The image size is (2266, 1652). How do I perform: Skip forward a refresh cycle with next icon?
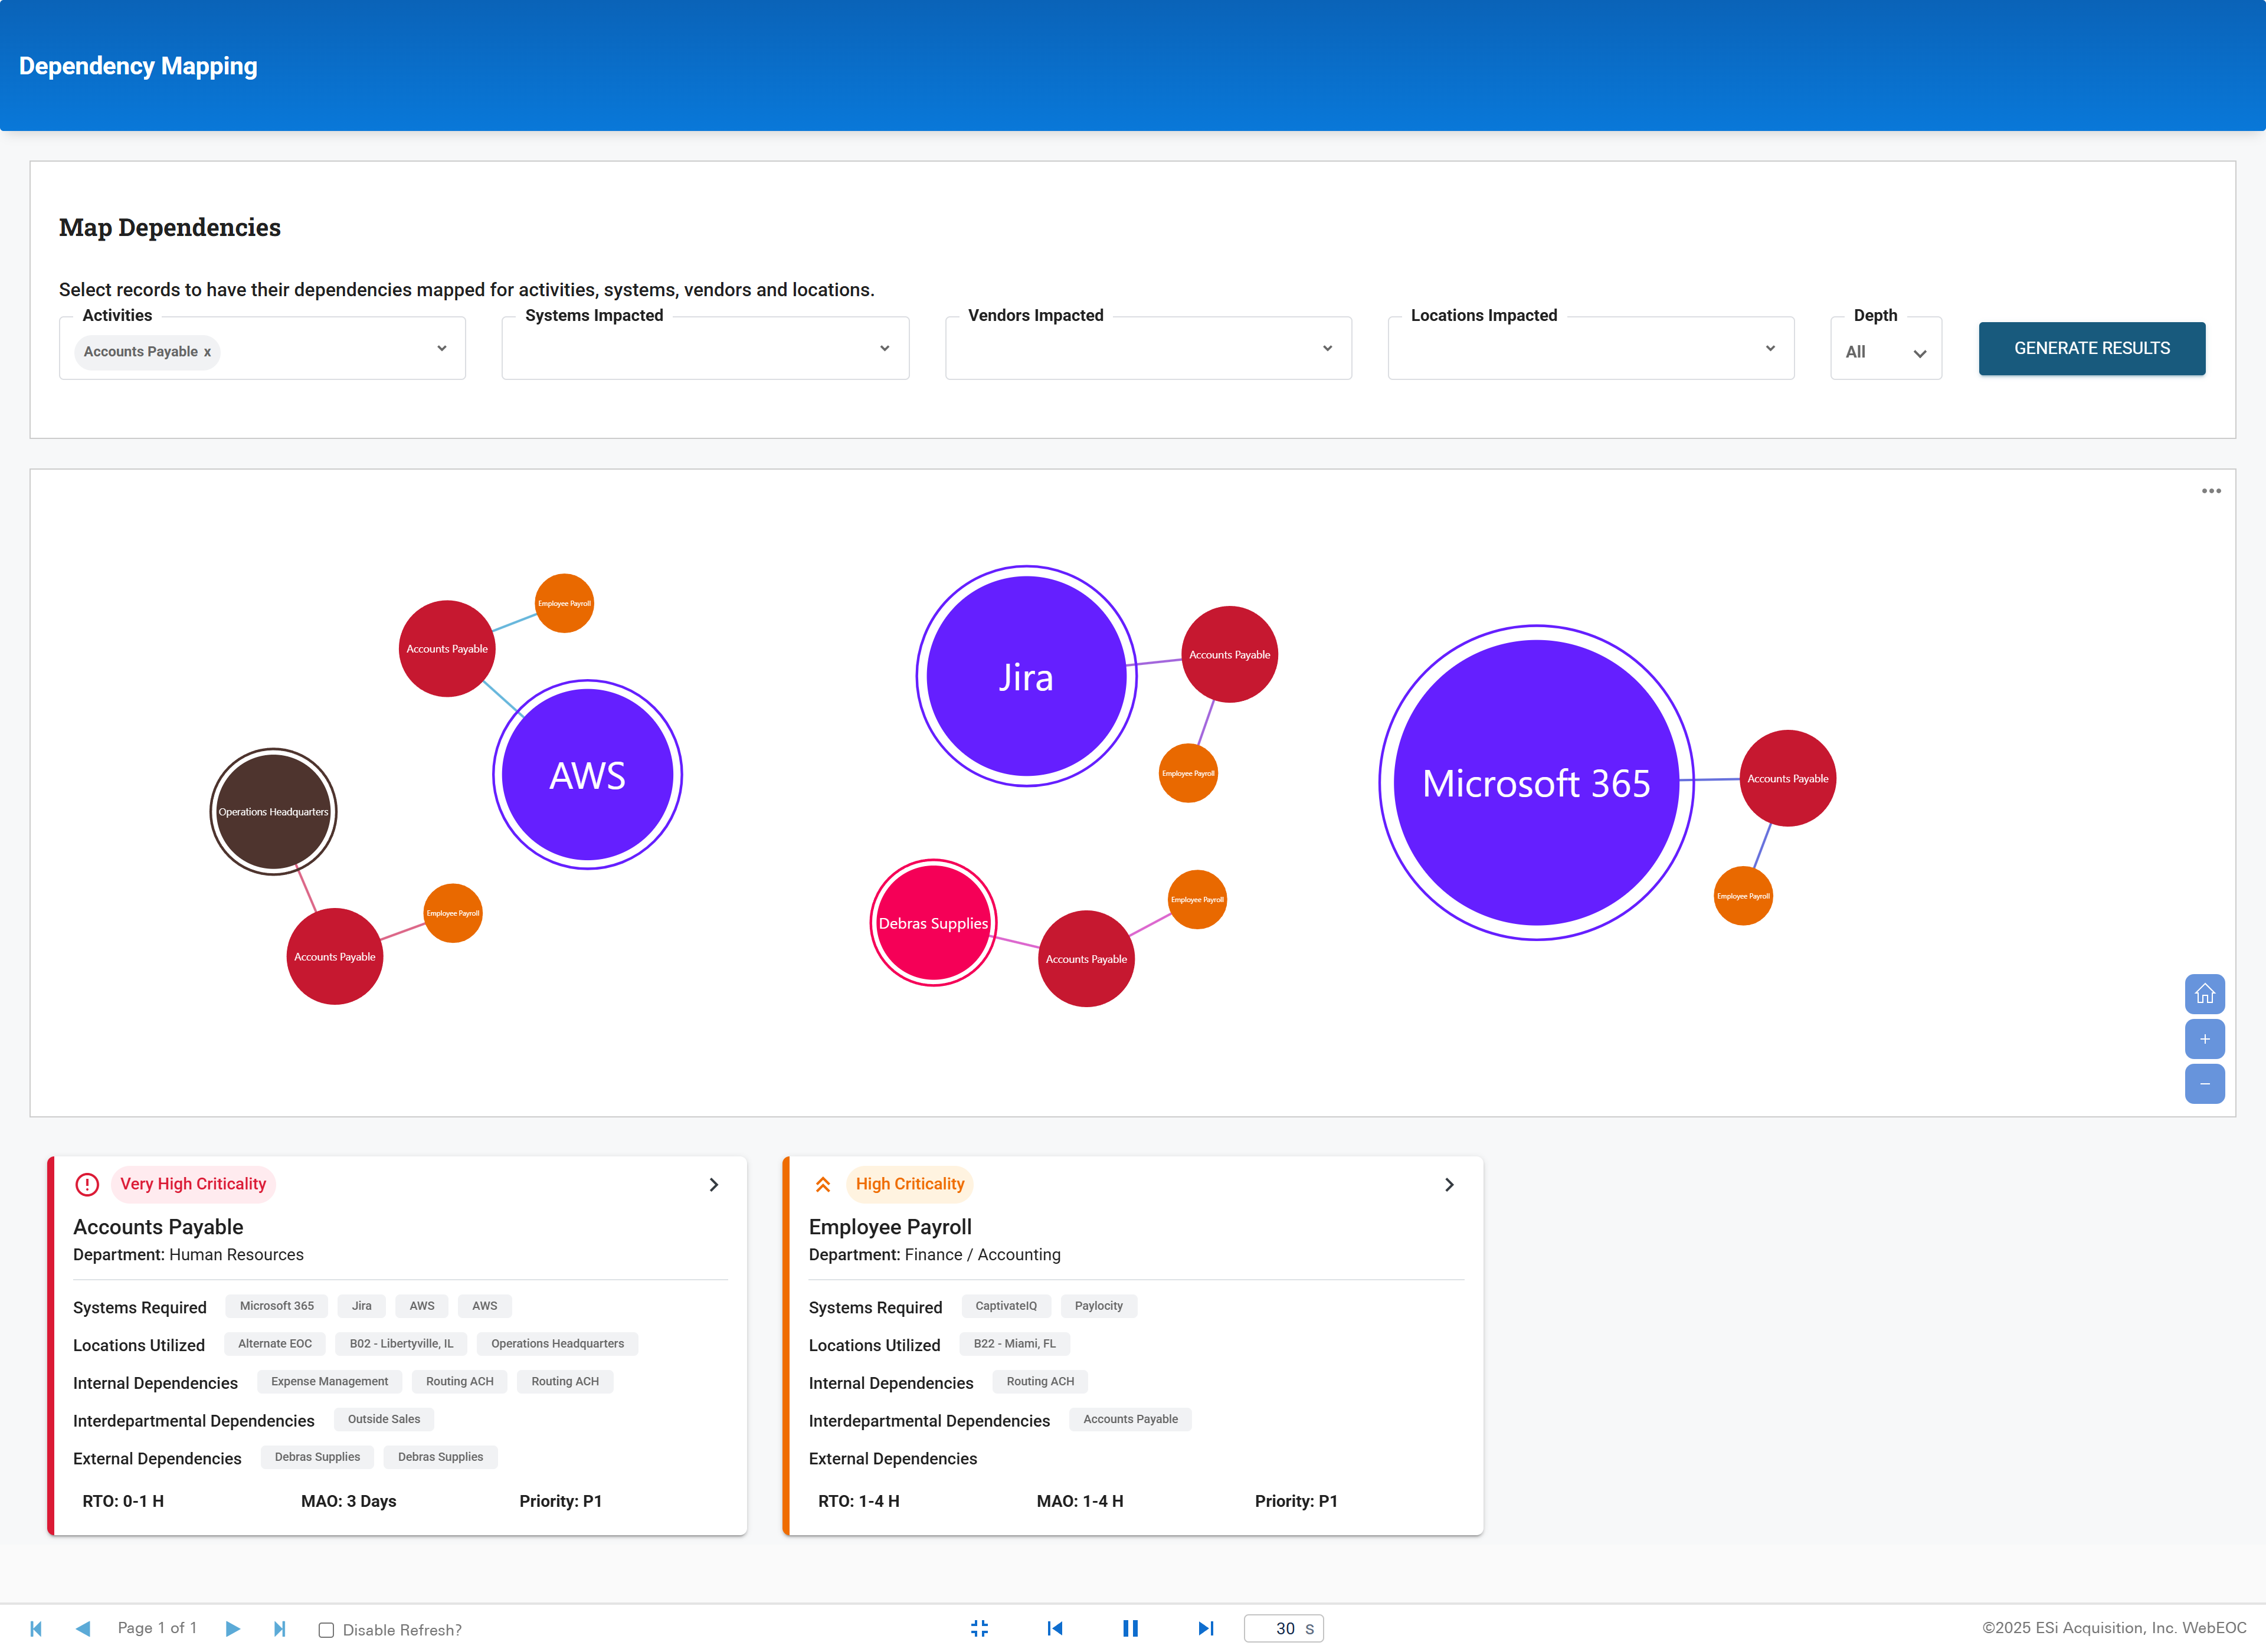tap(1206, 1628)
